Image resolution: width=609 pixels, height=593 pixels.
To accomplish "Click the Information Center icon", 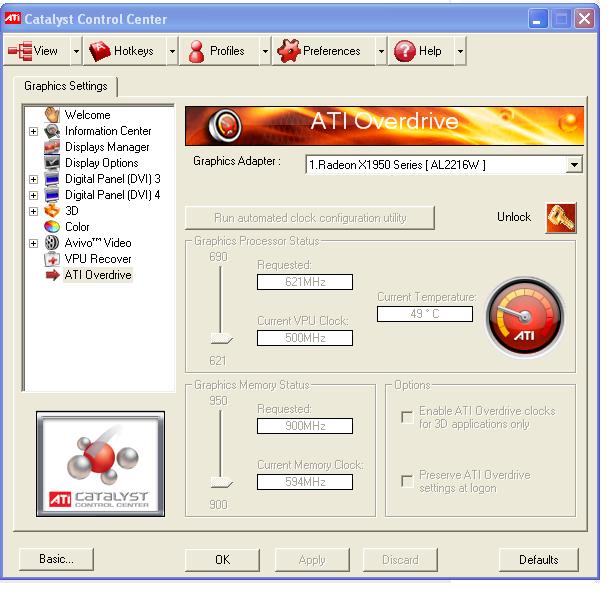I will (x=52, y=131).
